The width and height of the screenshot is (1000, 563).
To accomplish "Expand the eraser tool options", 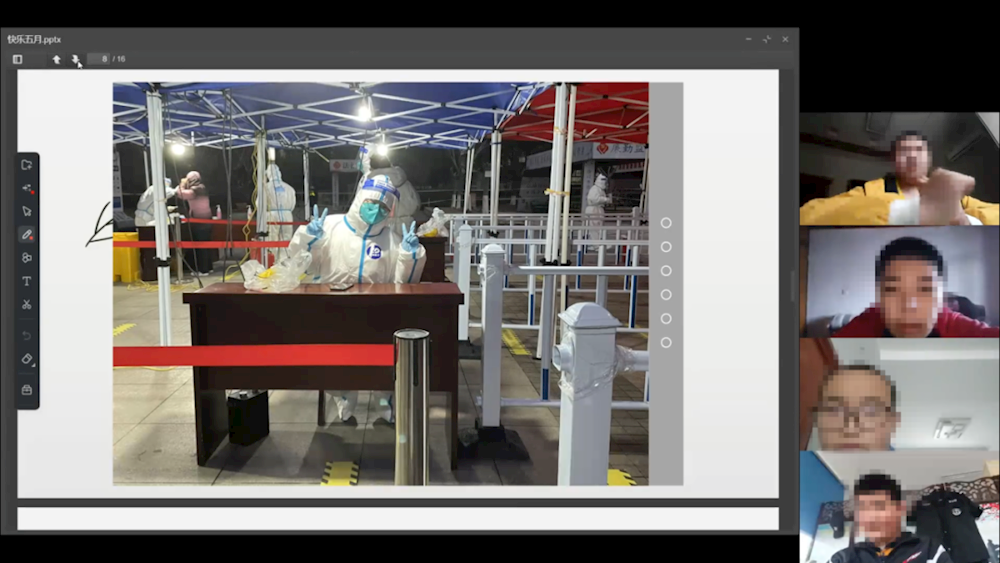I will point(27,359).
